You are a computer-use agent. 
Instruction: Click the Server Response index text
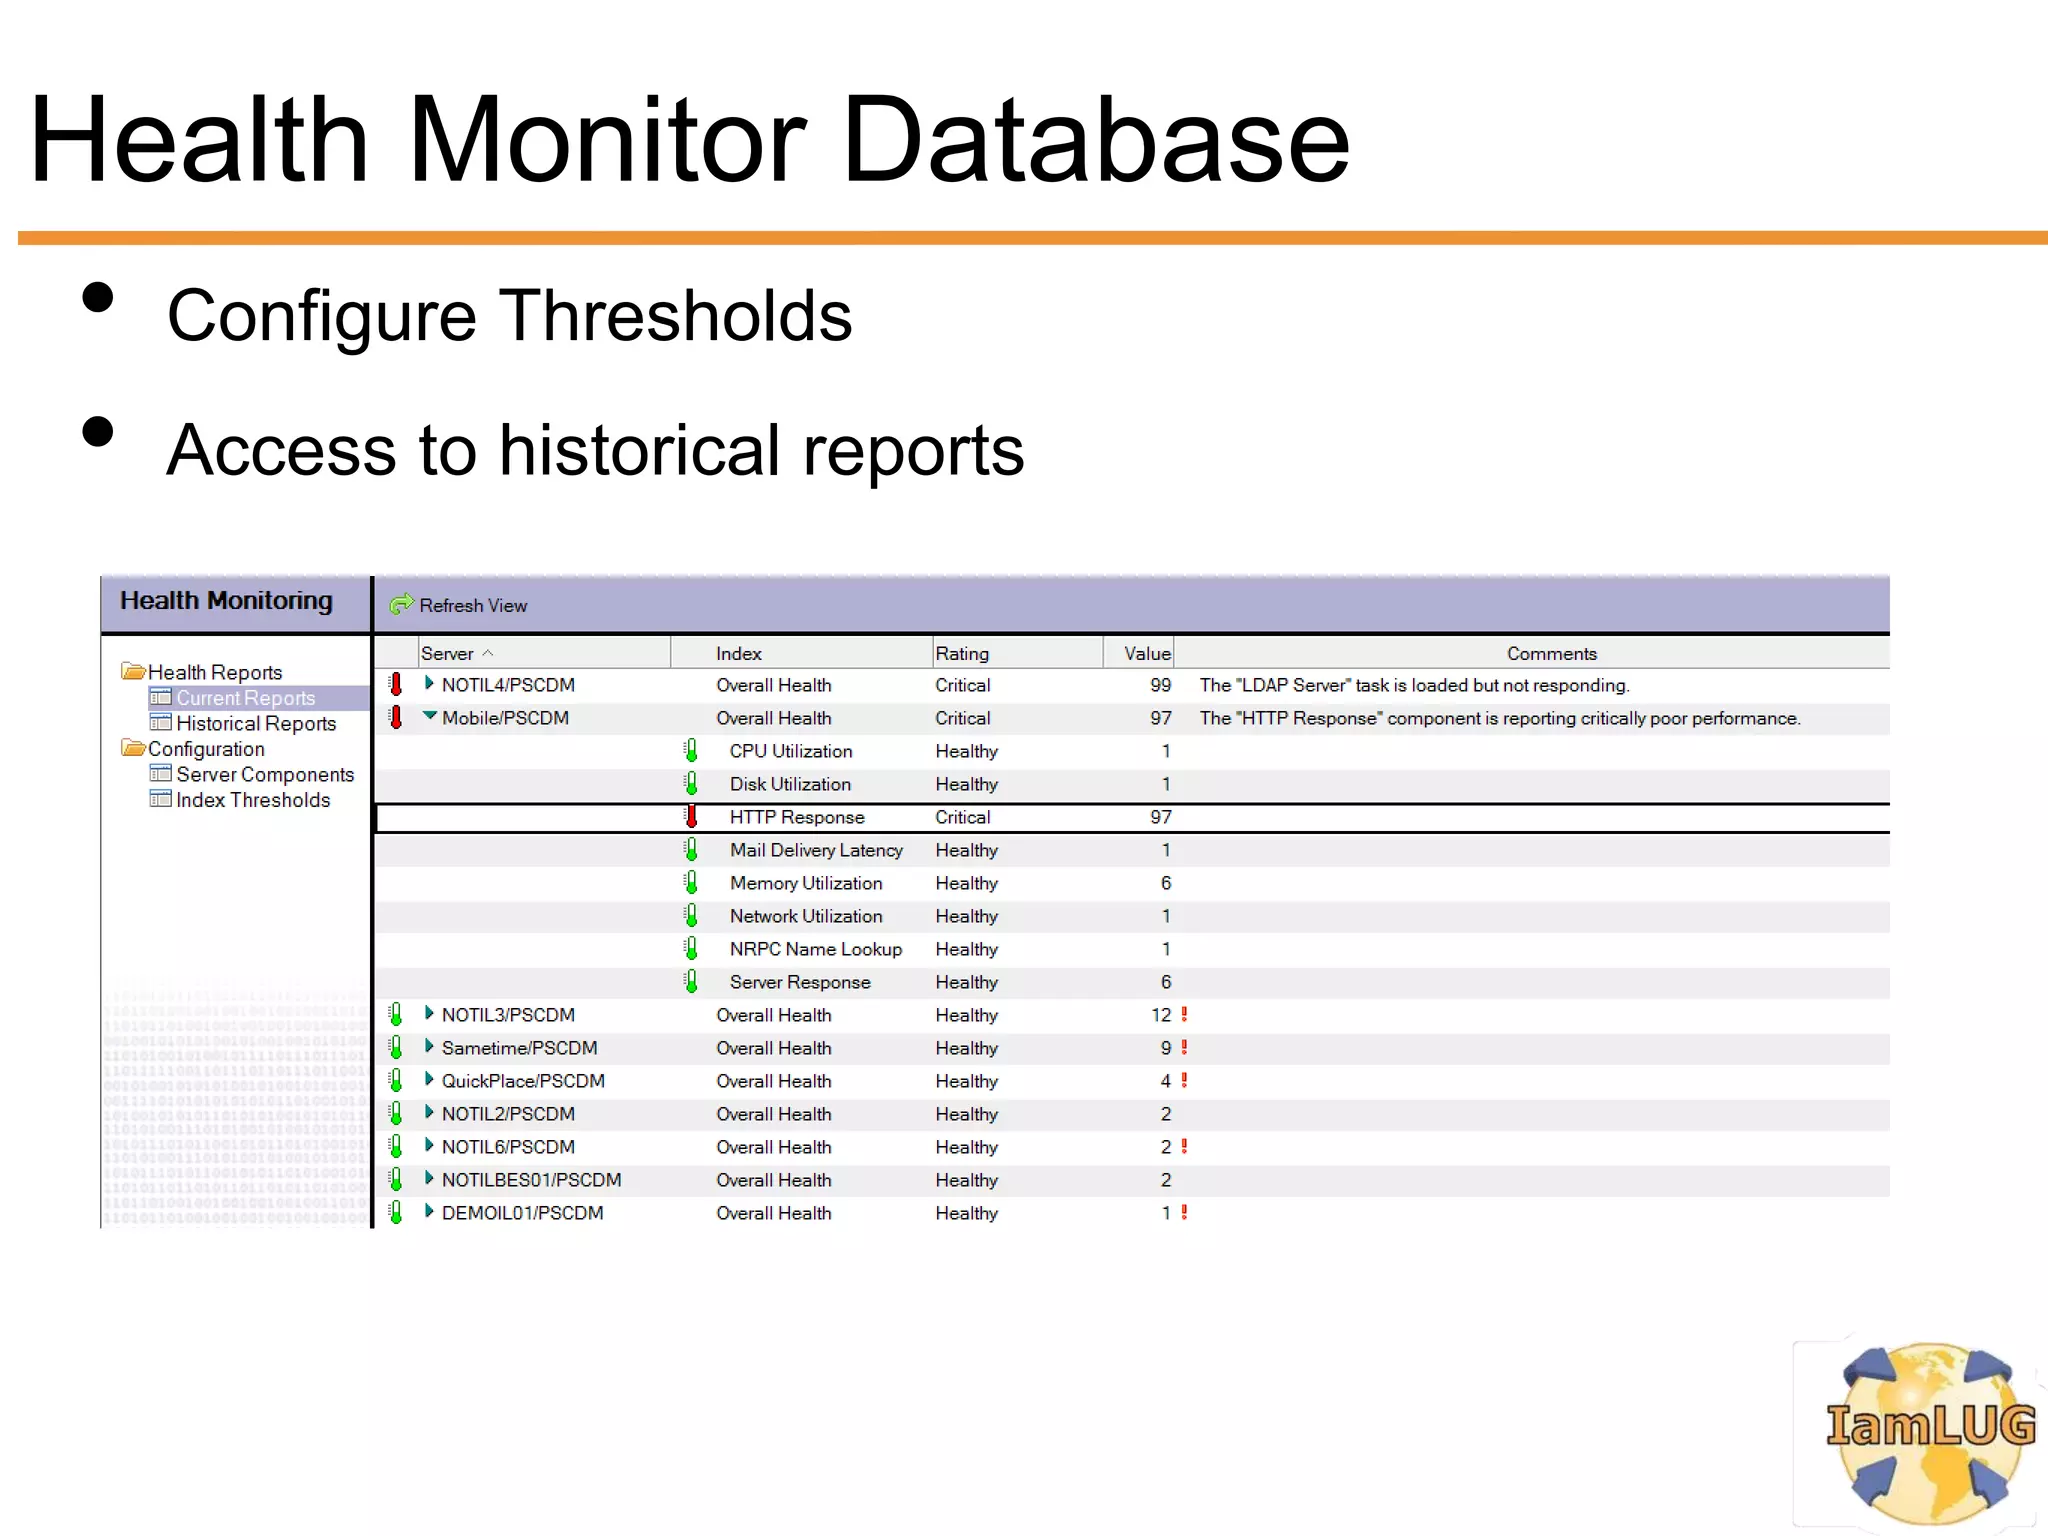pos(800,982)
